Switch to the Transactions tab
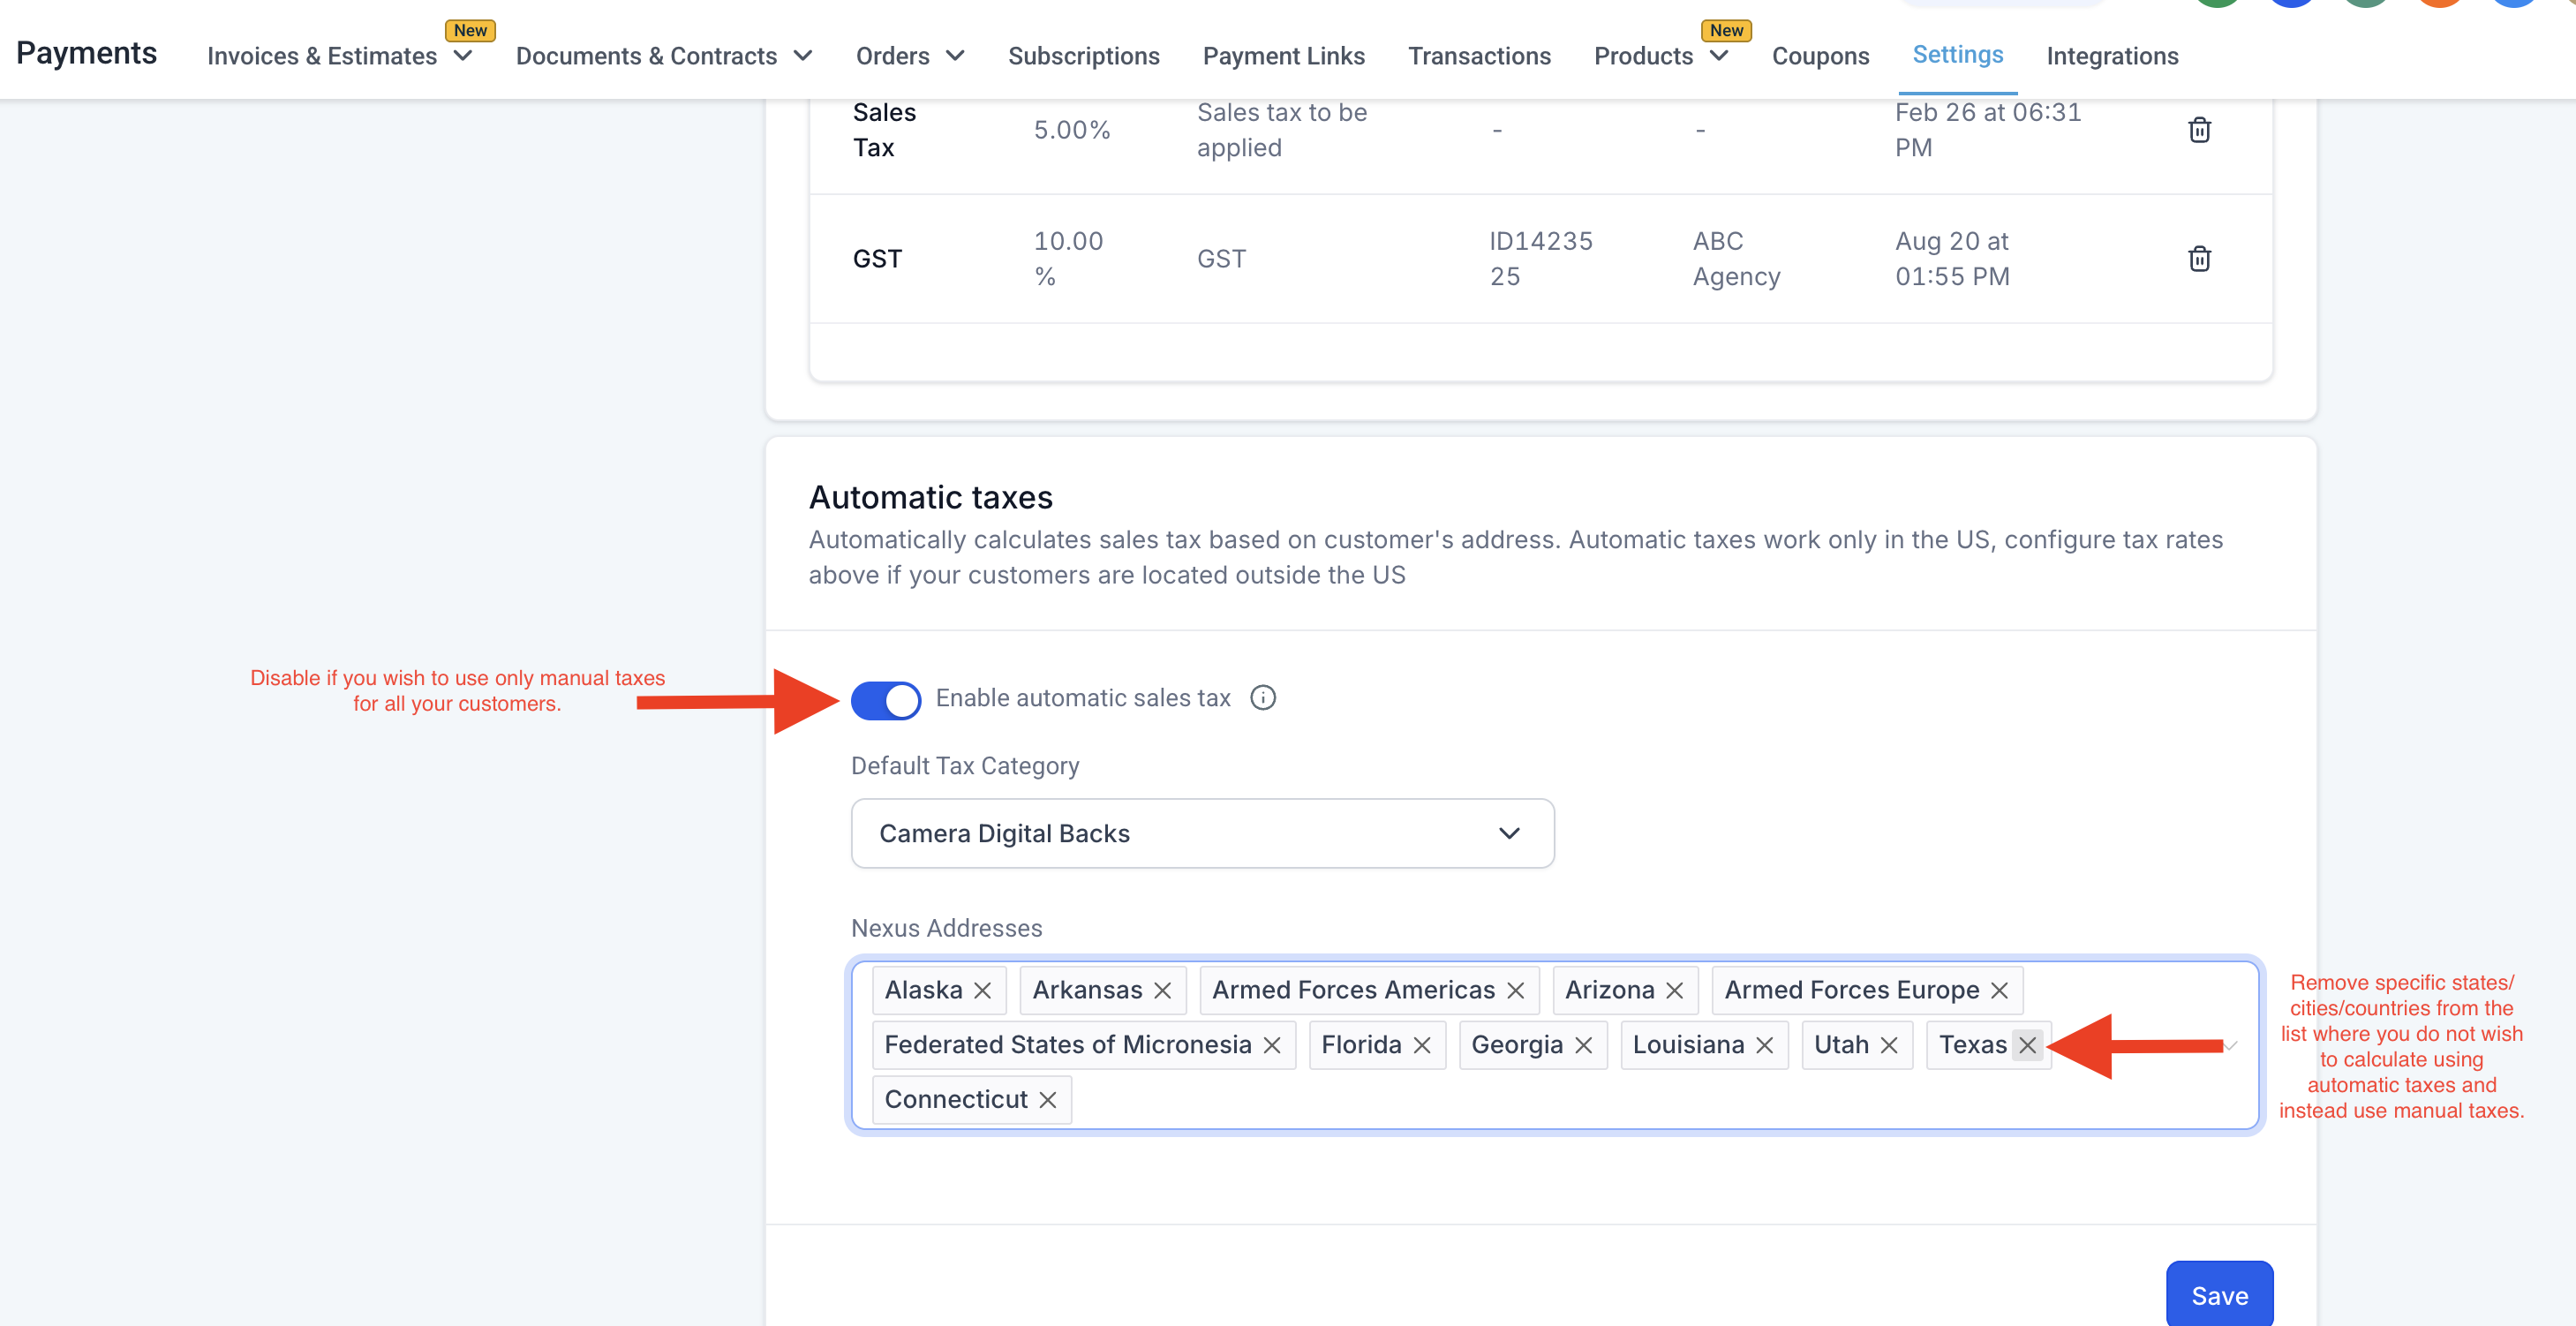The height and width of the screenshot is (1326, 2576). tap(1479, 56)
